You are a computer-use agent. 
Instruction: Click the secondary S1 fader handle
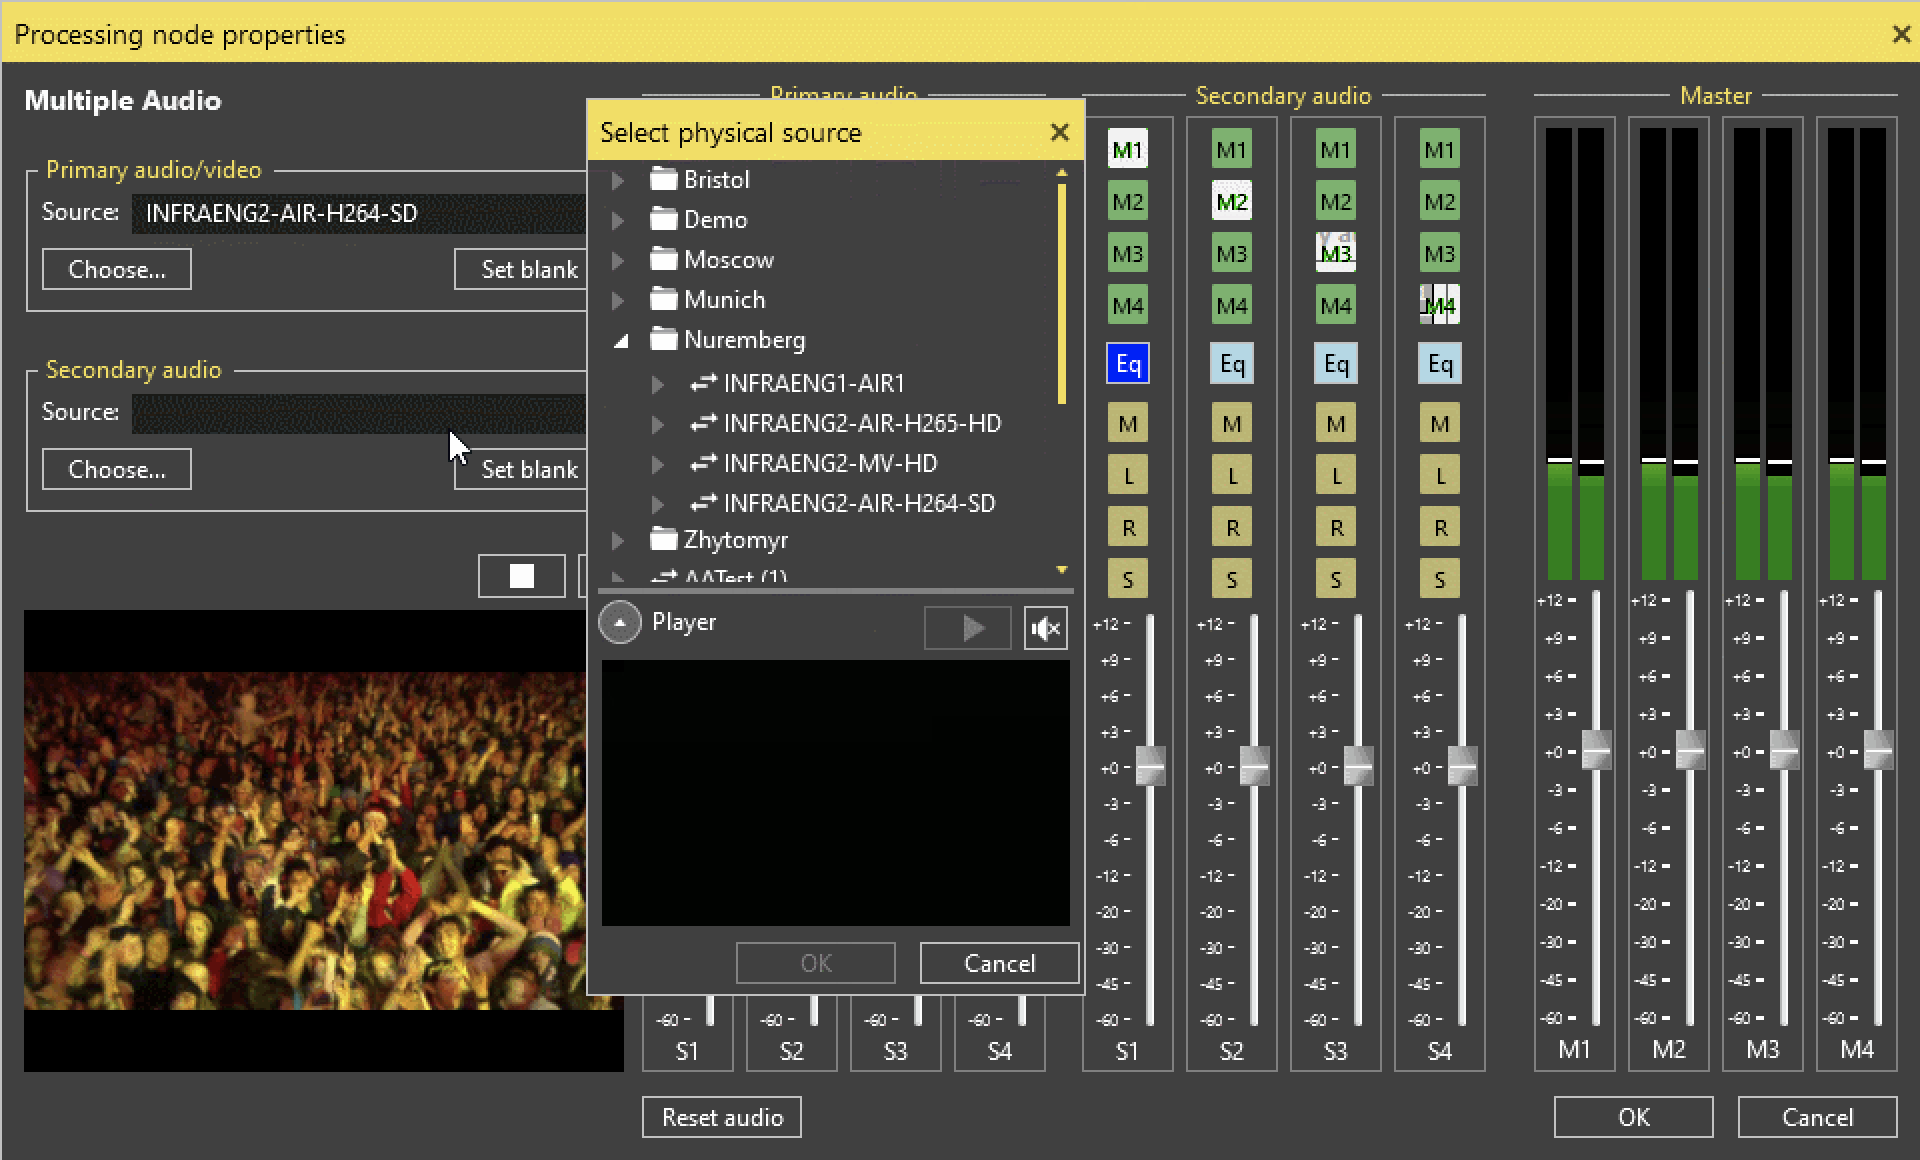click(1150, 766)
